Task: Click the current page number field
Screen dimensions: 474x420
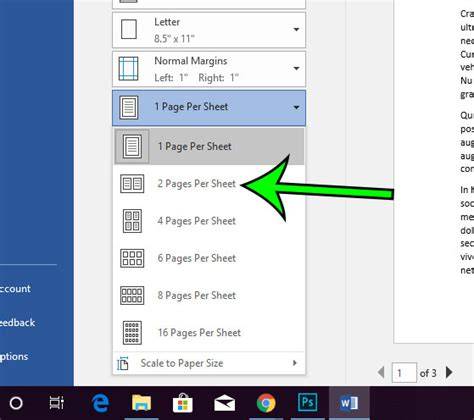Action: pyautogui.click(x=404, y=373)
